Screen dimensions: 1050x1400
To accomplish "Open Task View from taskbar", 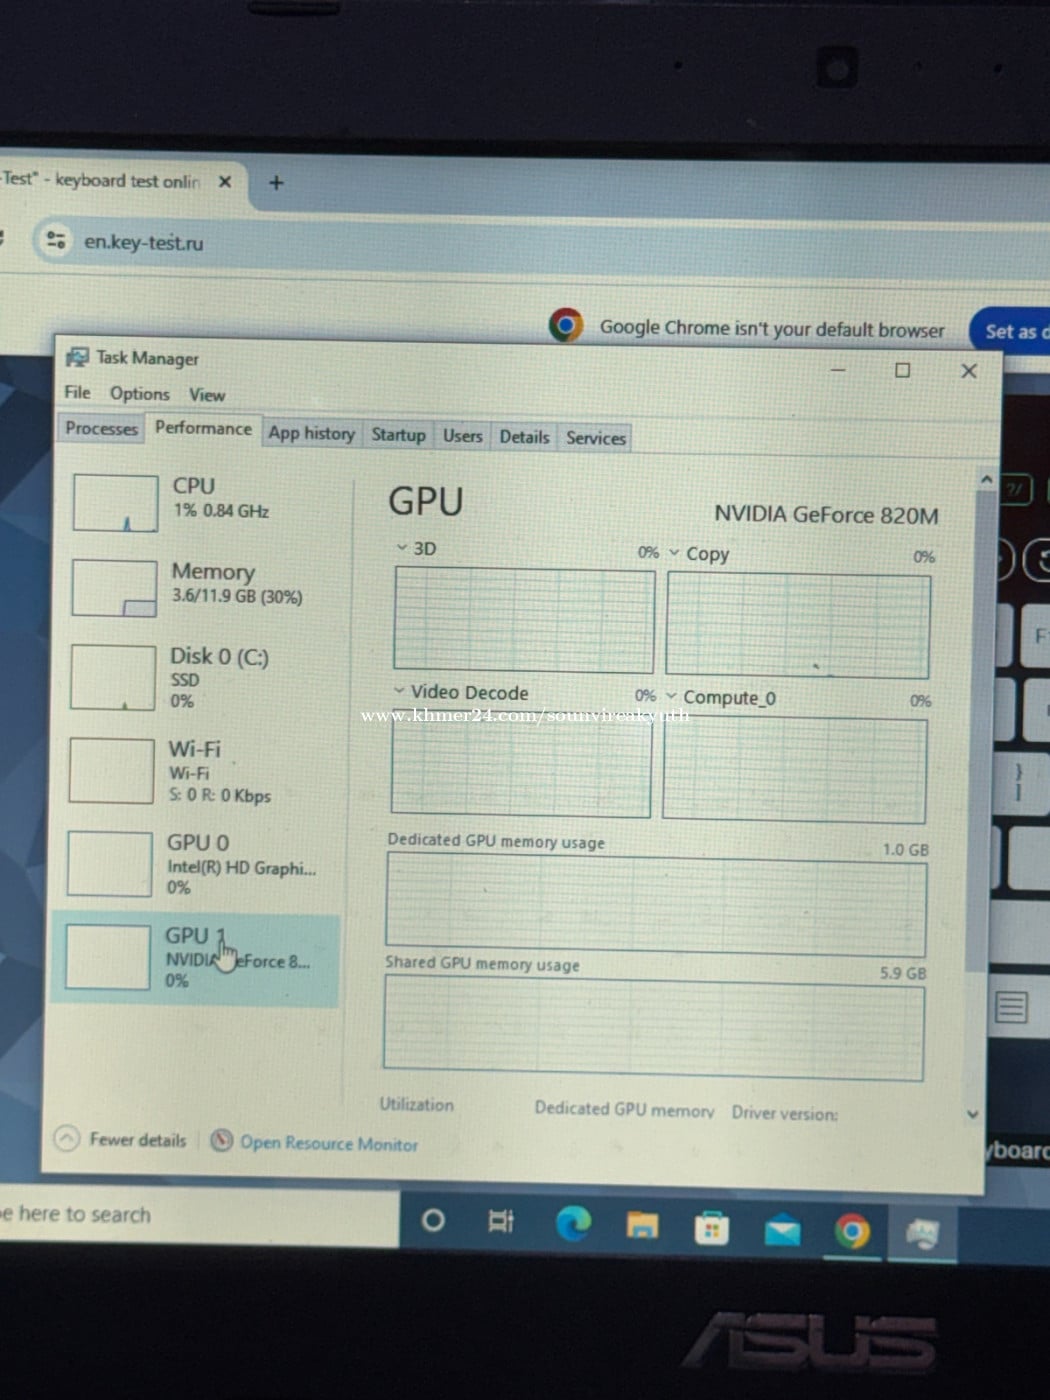I will pos(500,1221).
